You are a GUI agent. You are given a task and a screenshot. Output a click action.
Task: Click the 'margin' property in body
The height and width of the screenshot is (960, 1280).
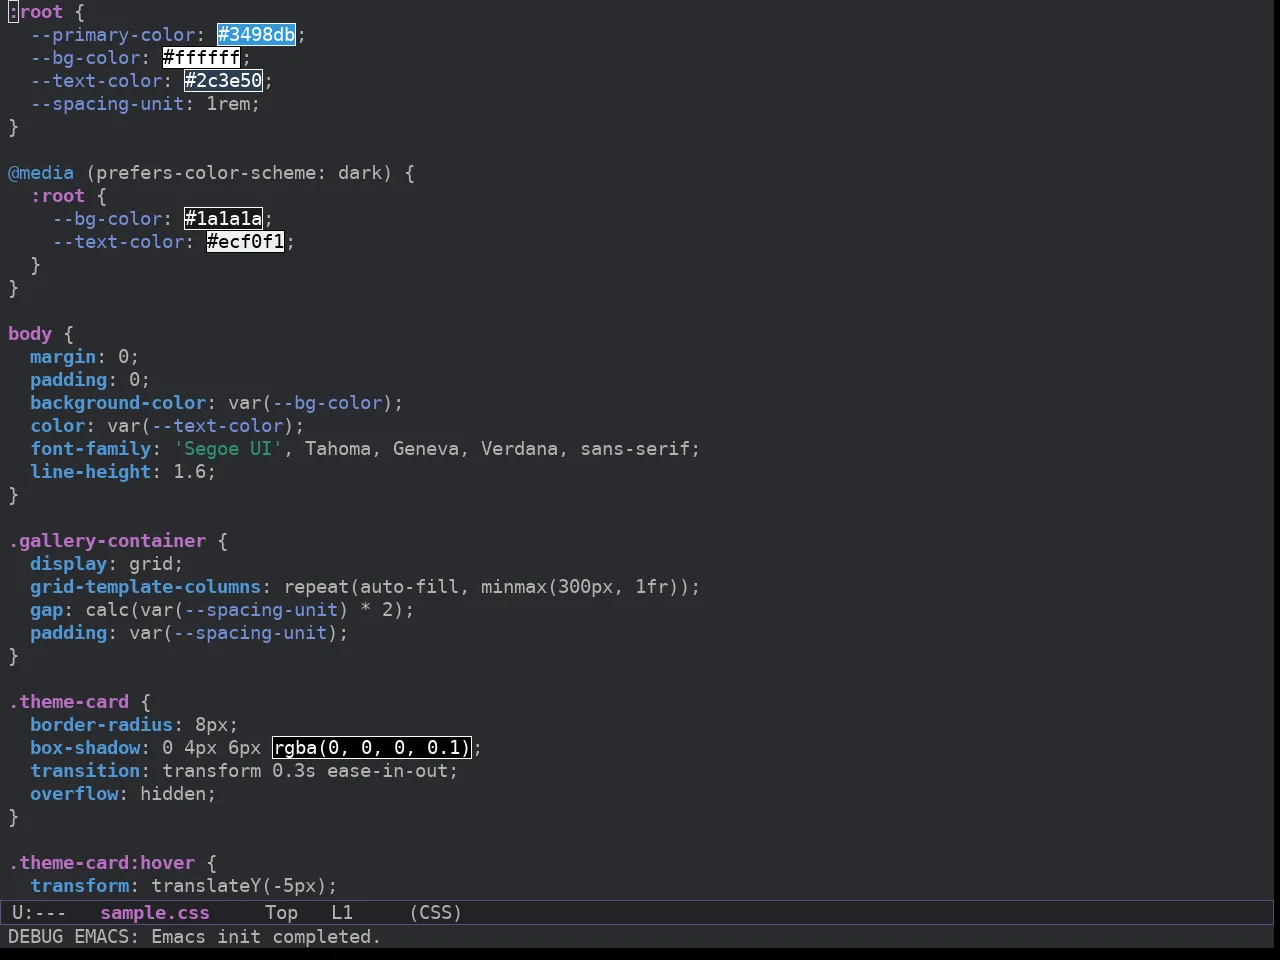point(63,357)
